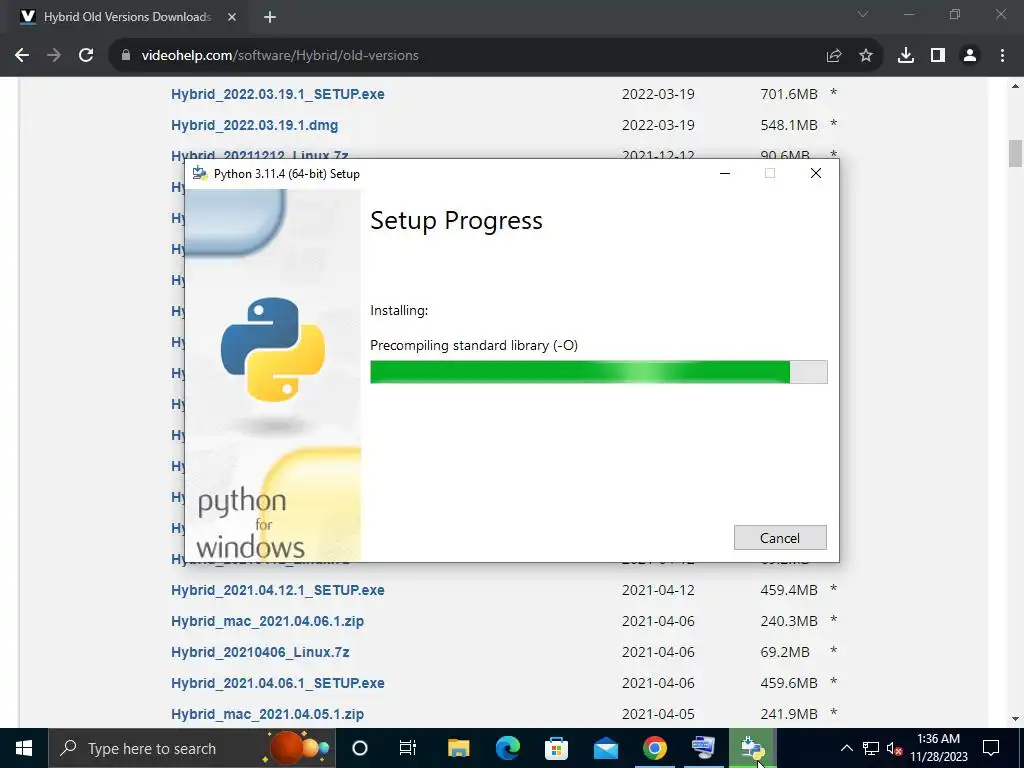Open File Explorer from taskbar
This screenshot has height=768, width=1024.
click(x=458, y=748)
